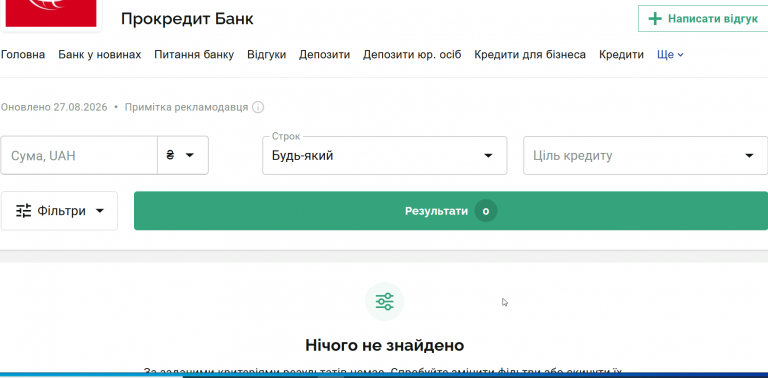Image resolution: width=768 pixels, height=378 pixels.
Task: Open the 'Головна' tab
Action: click(23, 54)
